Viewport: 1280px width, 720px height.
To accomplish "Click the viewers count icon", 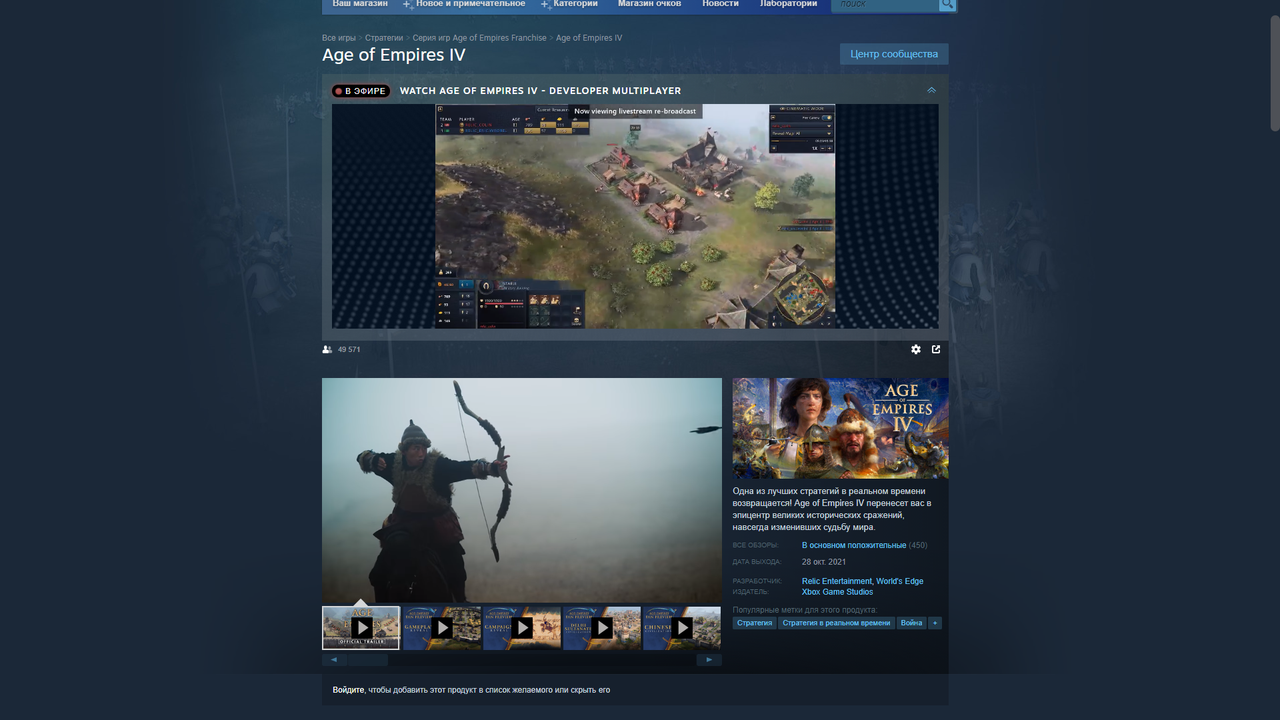I will coord(327,349).
